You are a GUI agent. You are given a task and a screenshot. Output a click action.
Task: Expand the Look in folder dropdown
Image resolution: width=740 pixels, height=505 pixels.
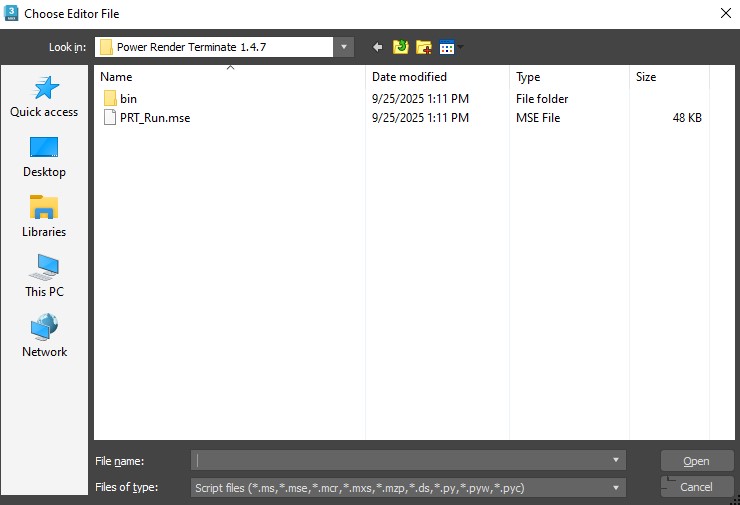(x=344, y=47)
